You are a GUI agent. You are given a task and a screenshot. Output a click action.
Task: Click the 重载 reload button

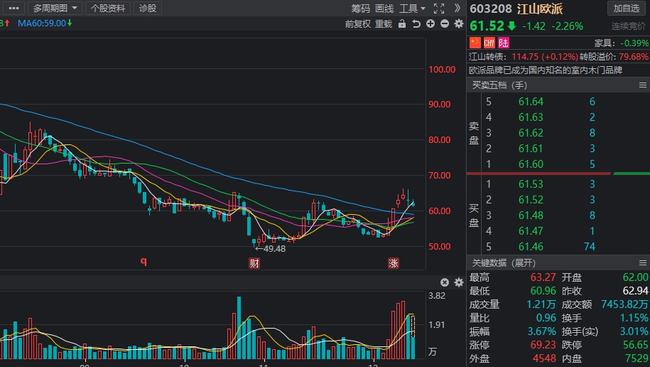(383, 24)
